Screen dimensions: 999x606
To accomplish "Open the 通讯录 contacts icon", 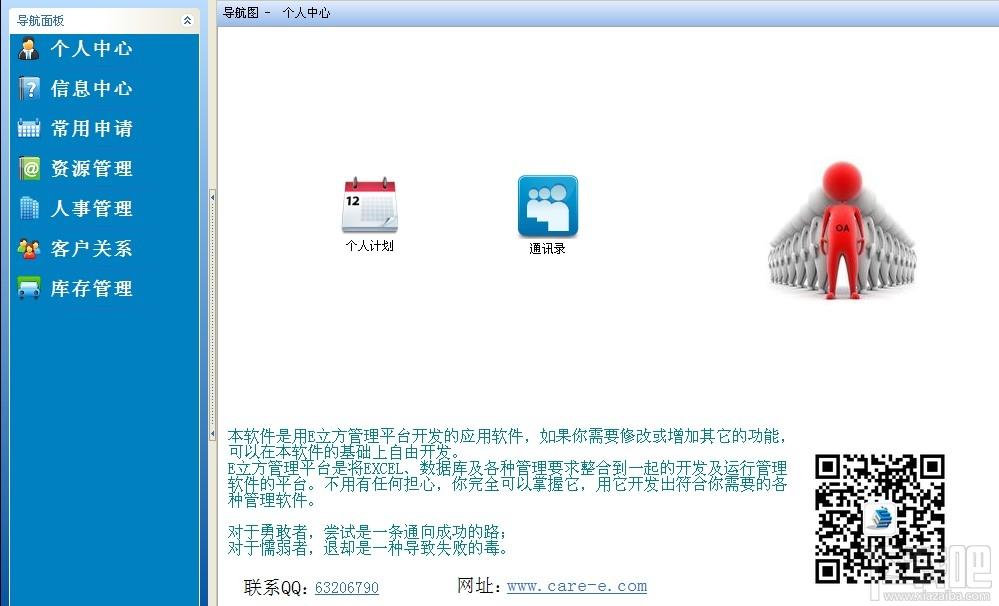I will [548, 206].
